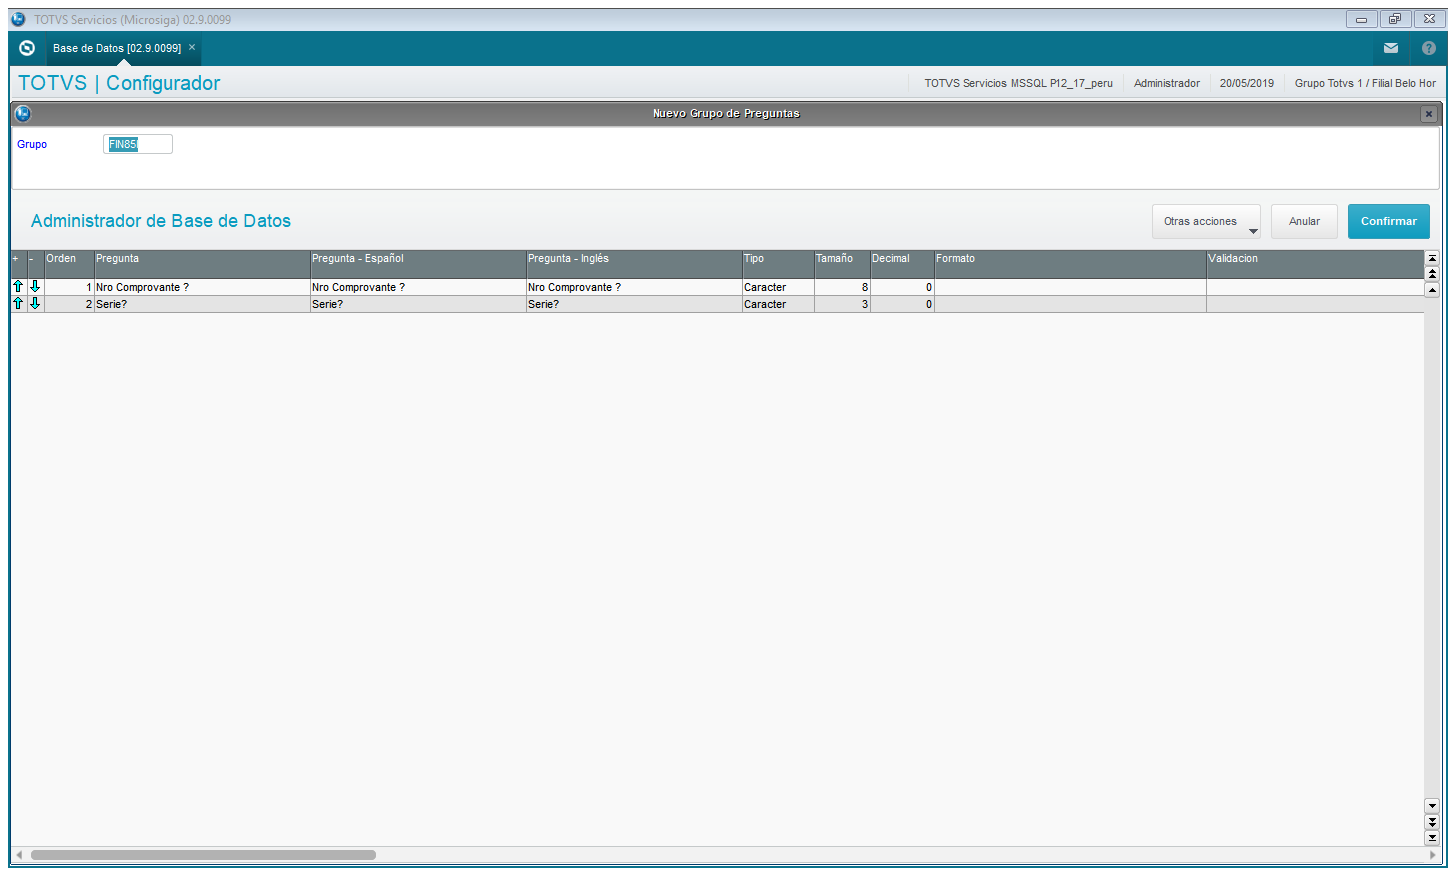
Task: Click the Caracter Tipo cell in the Serie? row
Action: coord(778,304)
